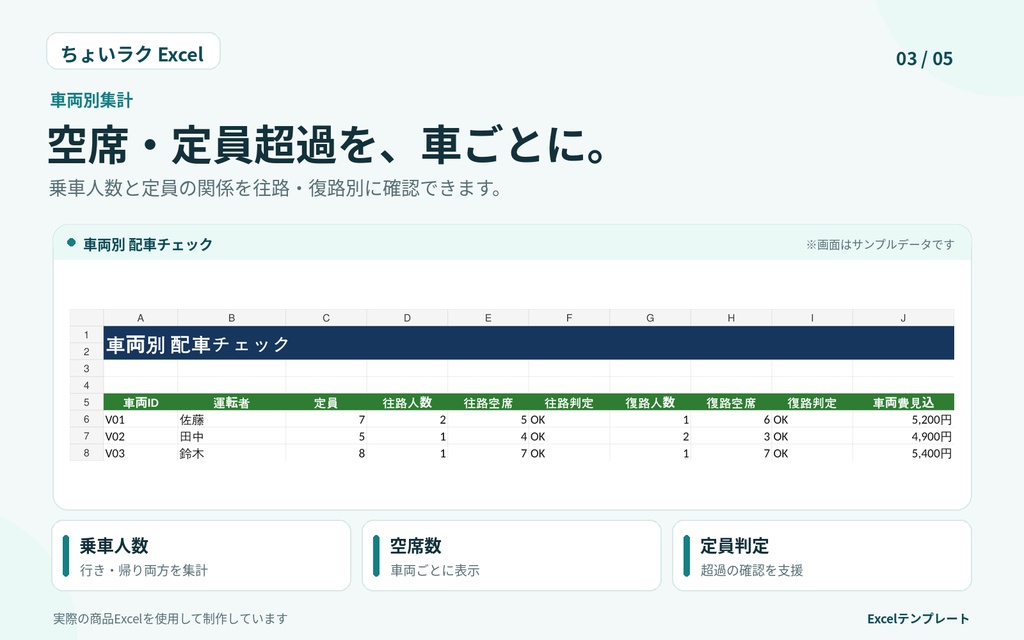1024x640 pixels.
Task: Click the Excelテンプレート label
Action: tap(918, 618)
